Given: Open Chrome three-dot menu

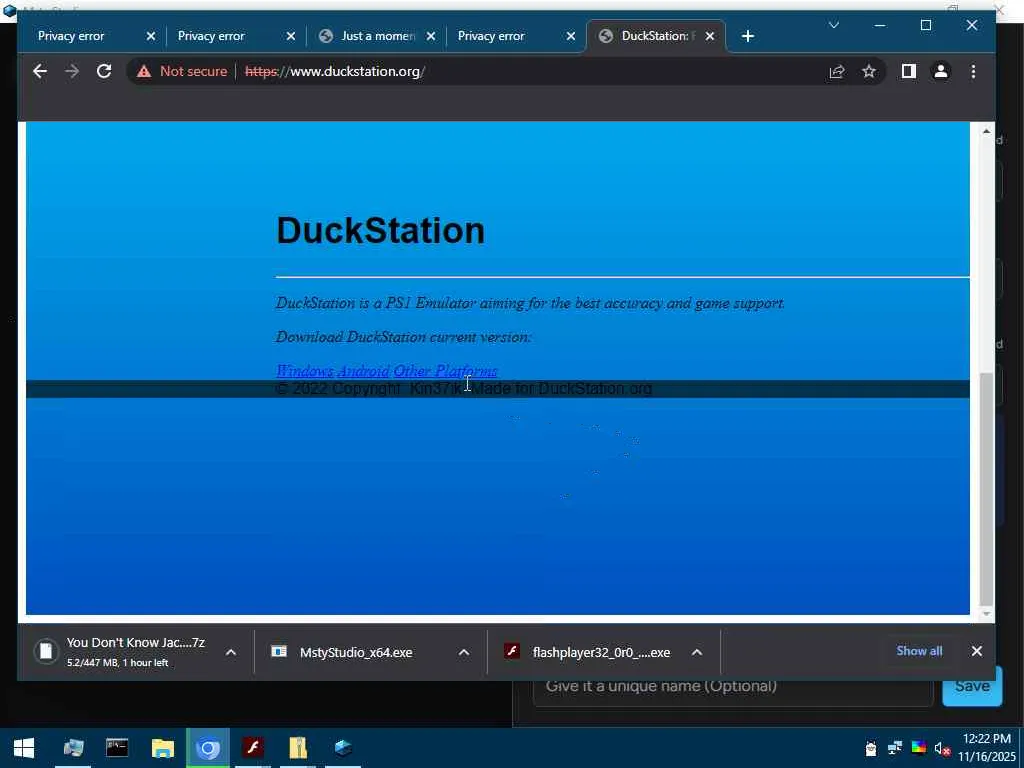Looking at the screenshot, I should tap(973, 71).
